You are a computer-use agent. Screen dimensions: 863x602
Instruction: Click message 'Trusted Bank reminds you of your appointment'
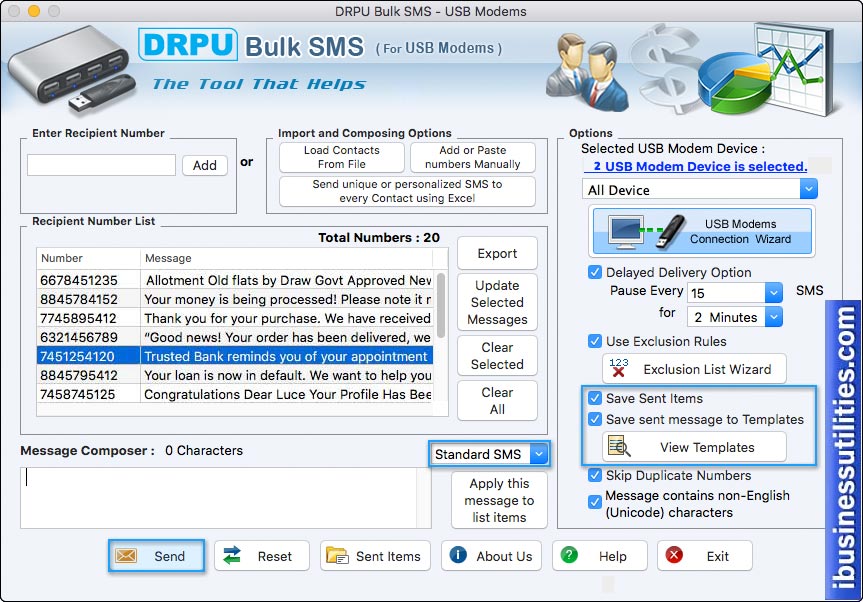(x=286, y=357)
